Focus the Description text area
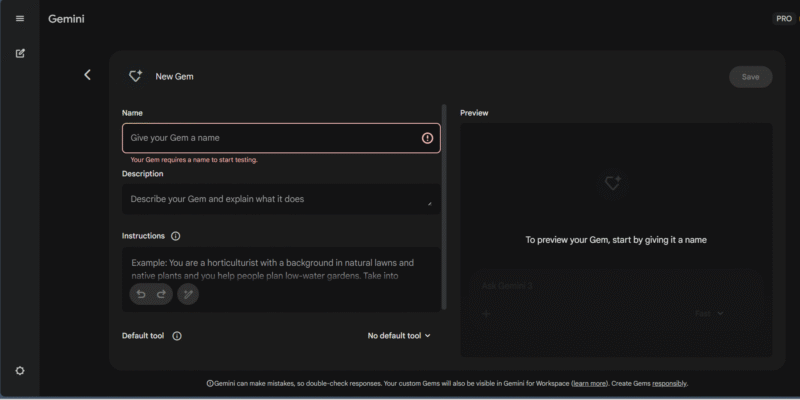This screenshot has height=400, width=800. [281, 199]
